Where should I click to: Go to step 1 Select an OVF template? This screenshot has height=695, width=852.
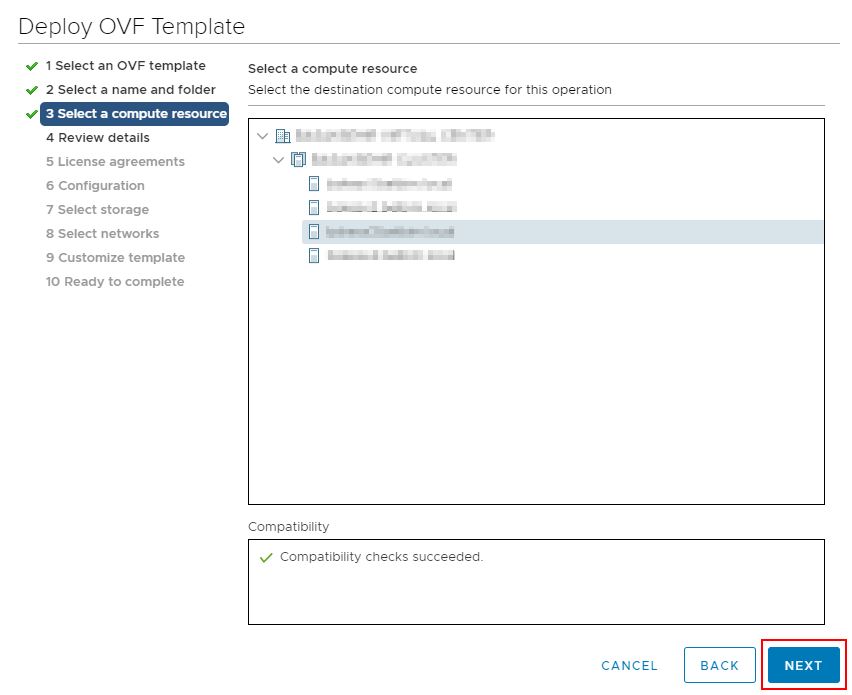click(126, 66)
